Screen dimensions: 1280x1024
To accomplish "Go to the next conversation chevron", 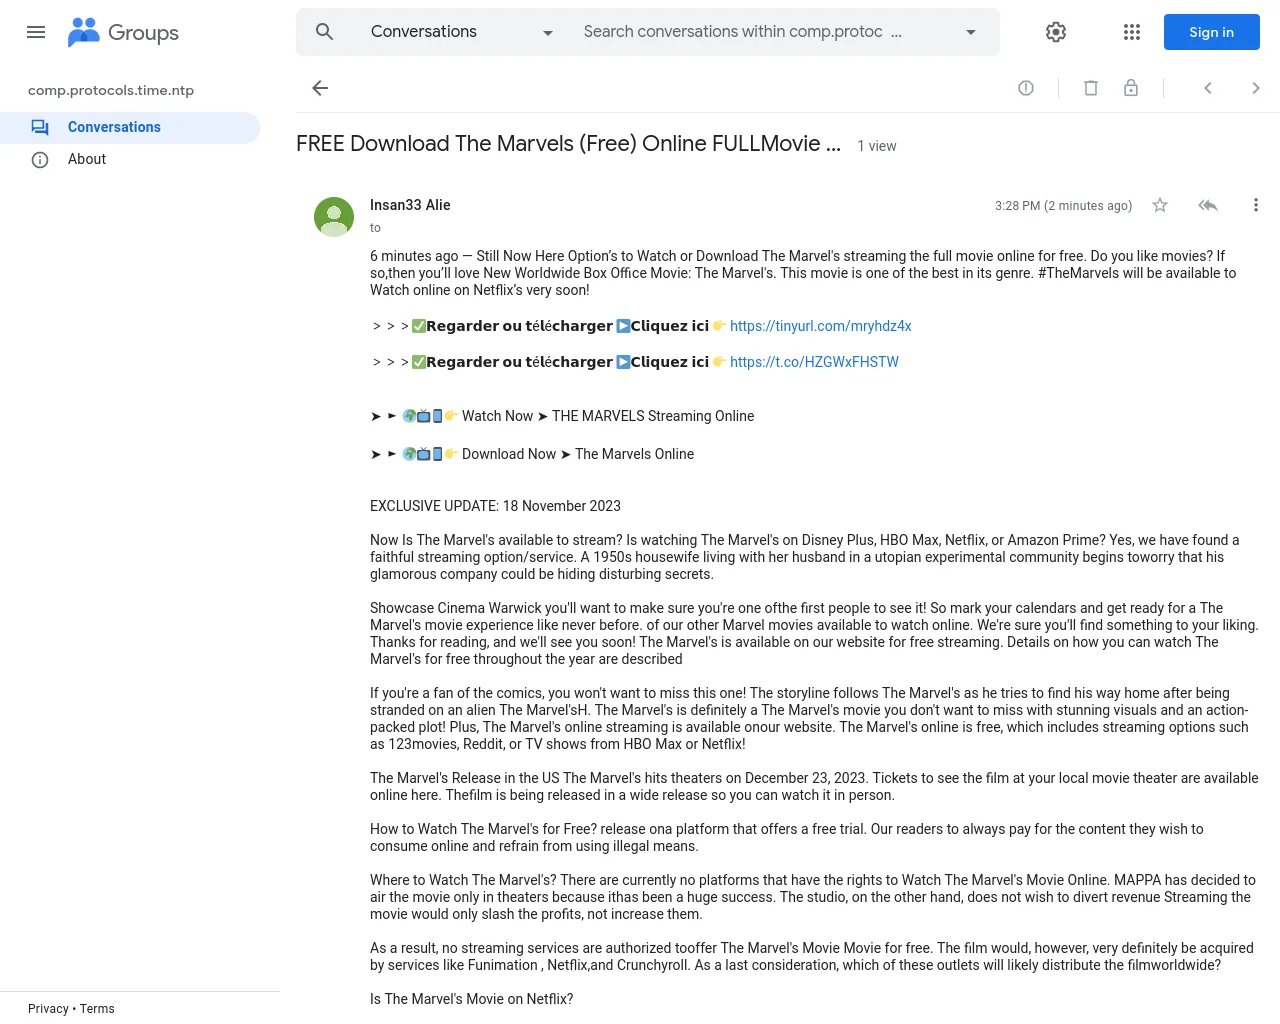I will (1256, 88).
